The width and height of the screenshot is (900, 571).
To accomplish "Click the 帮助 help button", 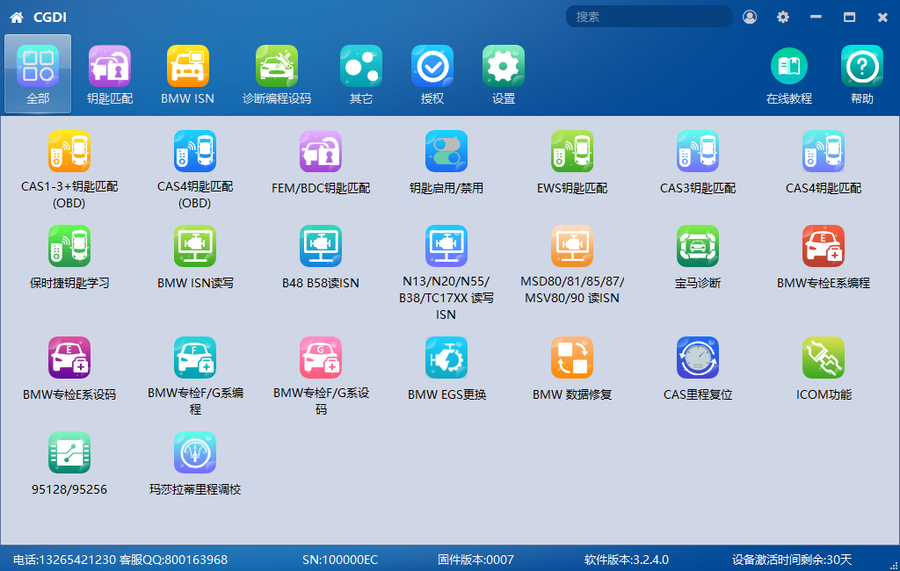I will [861, 75].
